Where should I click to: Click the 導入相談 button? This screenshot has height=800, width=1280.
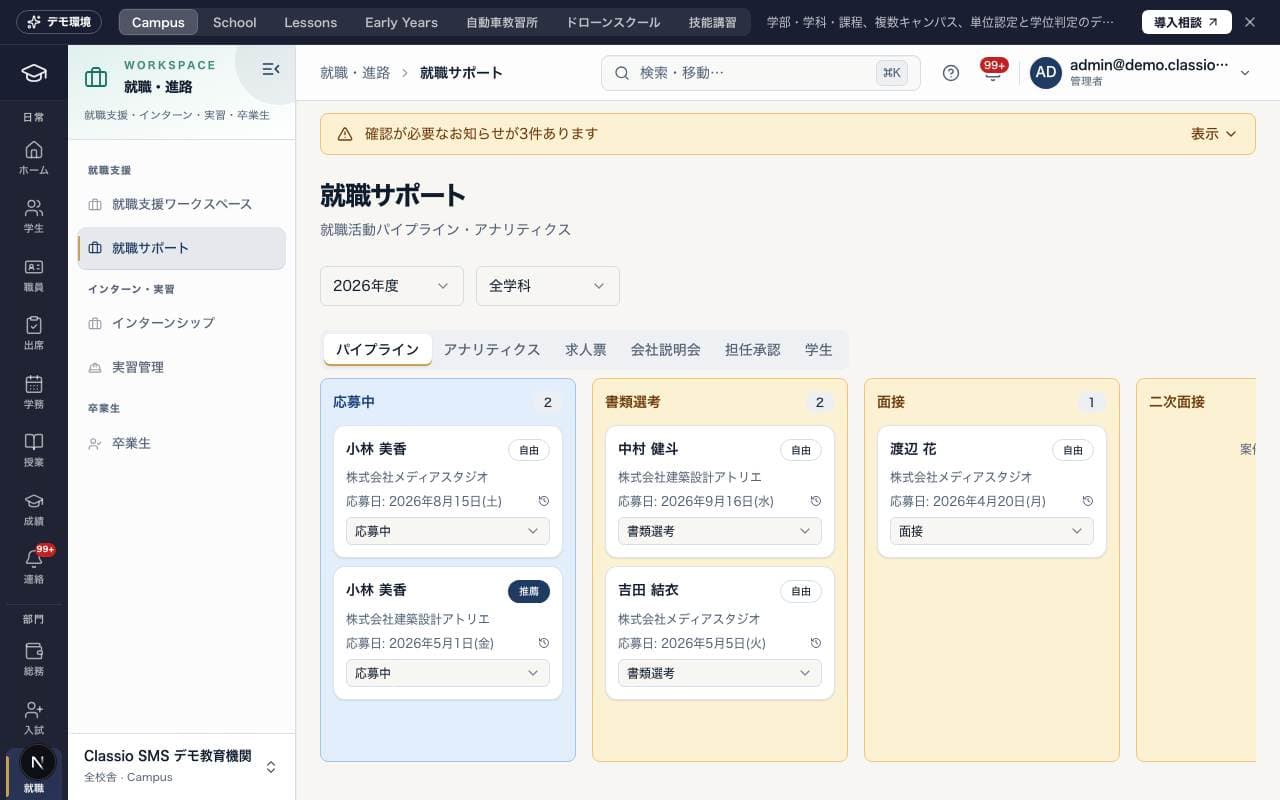click(1187, 22)
